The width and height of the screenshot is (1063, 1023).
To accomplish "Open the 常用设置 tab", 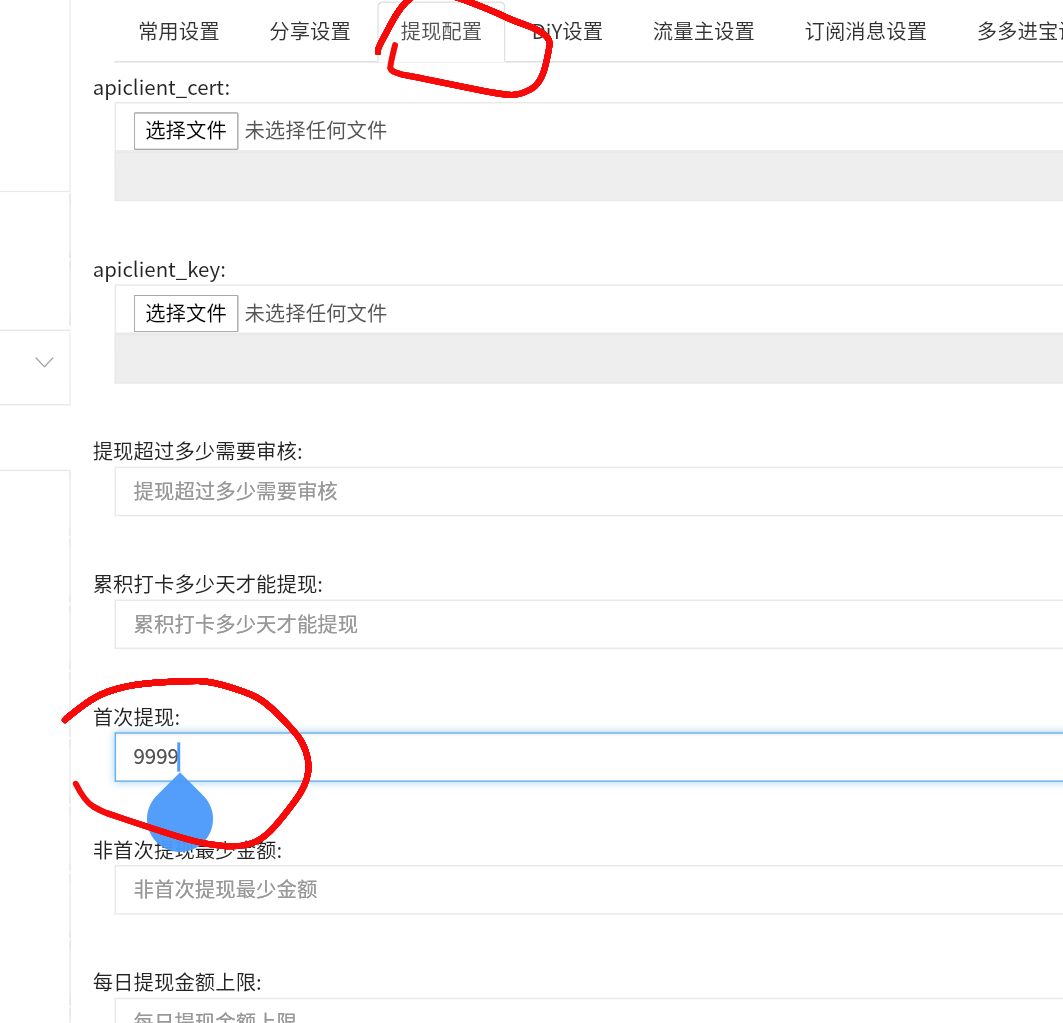I will pos(180,31).
